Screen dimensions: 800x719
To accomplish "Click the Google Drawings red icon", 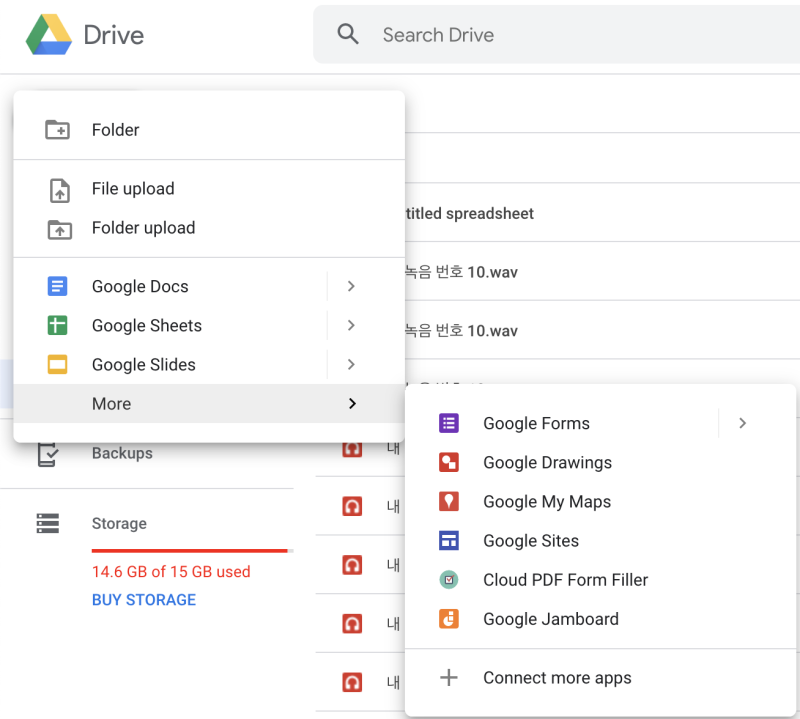I will 449,462.
